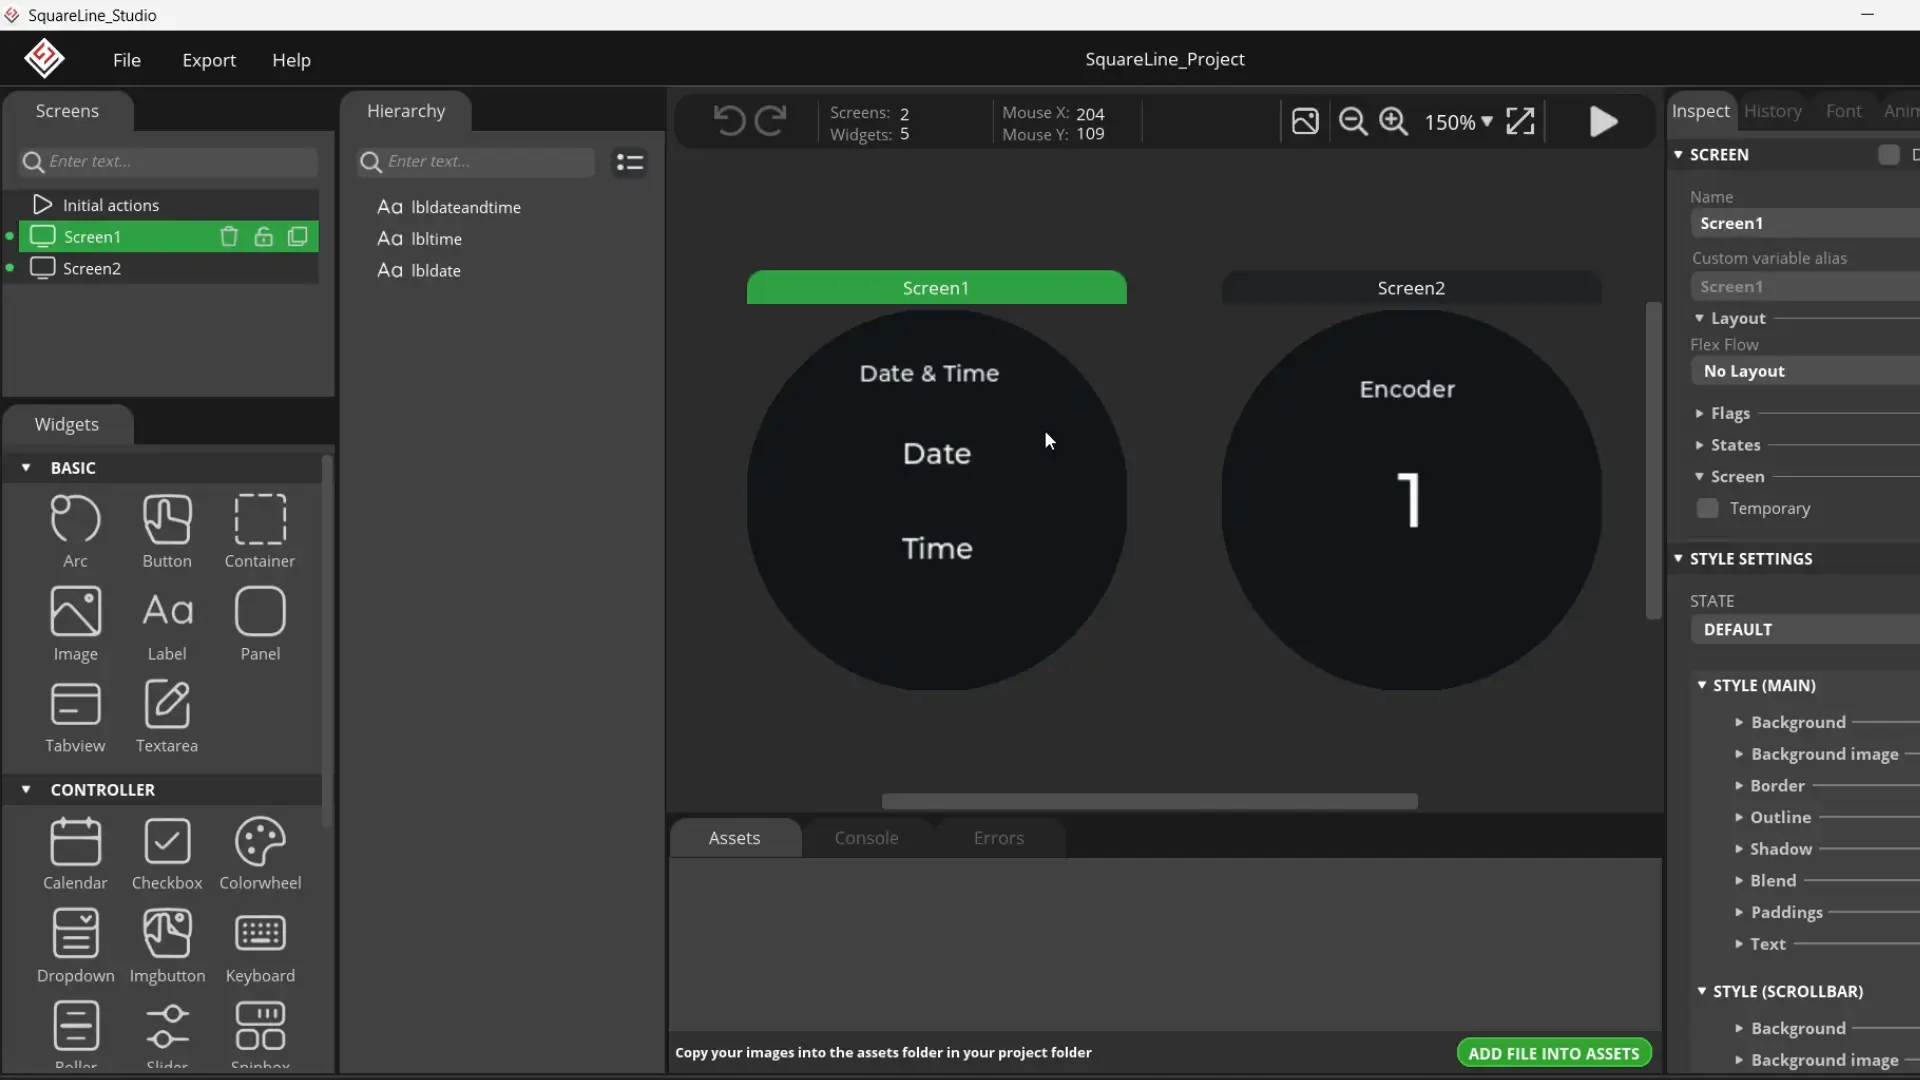This screenshot has height=1080, width=1920.
Task: Click the Zoom out magnifier icon
Action: (x=1353, y=122)
